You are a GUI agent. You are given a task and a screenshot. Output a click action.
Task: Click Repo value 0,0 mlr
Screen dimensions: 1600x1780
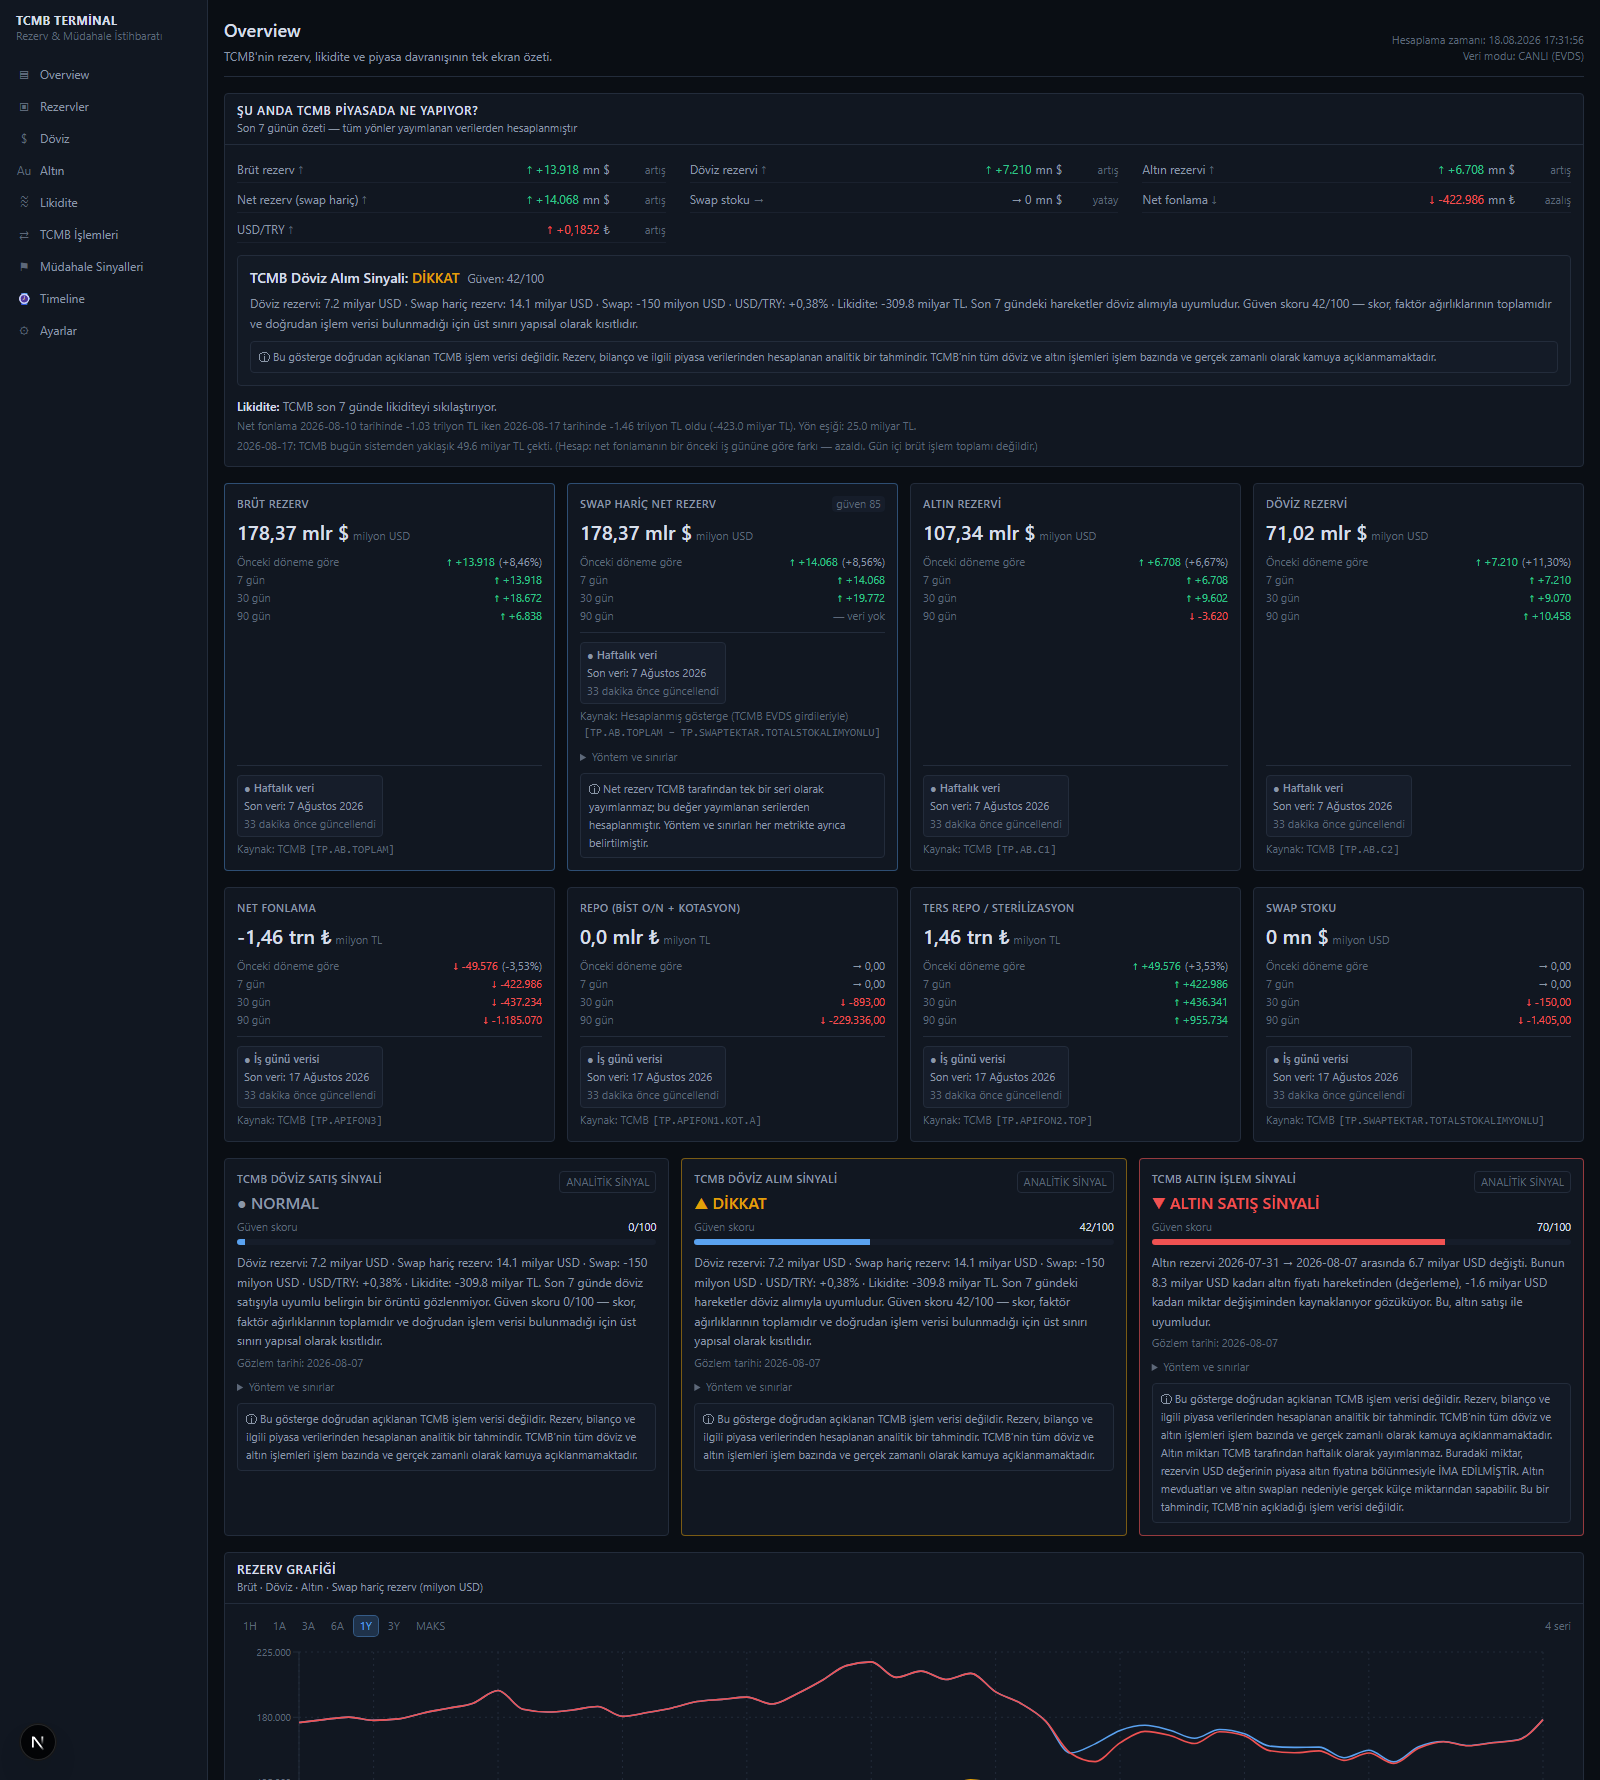pos(619,937)
